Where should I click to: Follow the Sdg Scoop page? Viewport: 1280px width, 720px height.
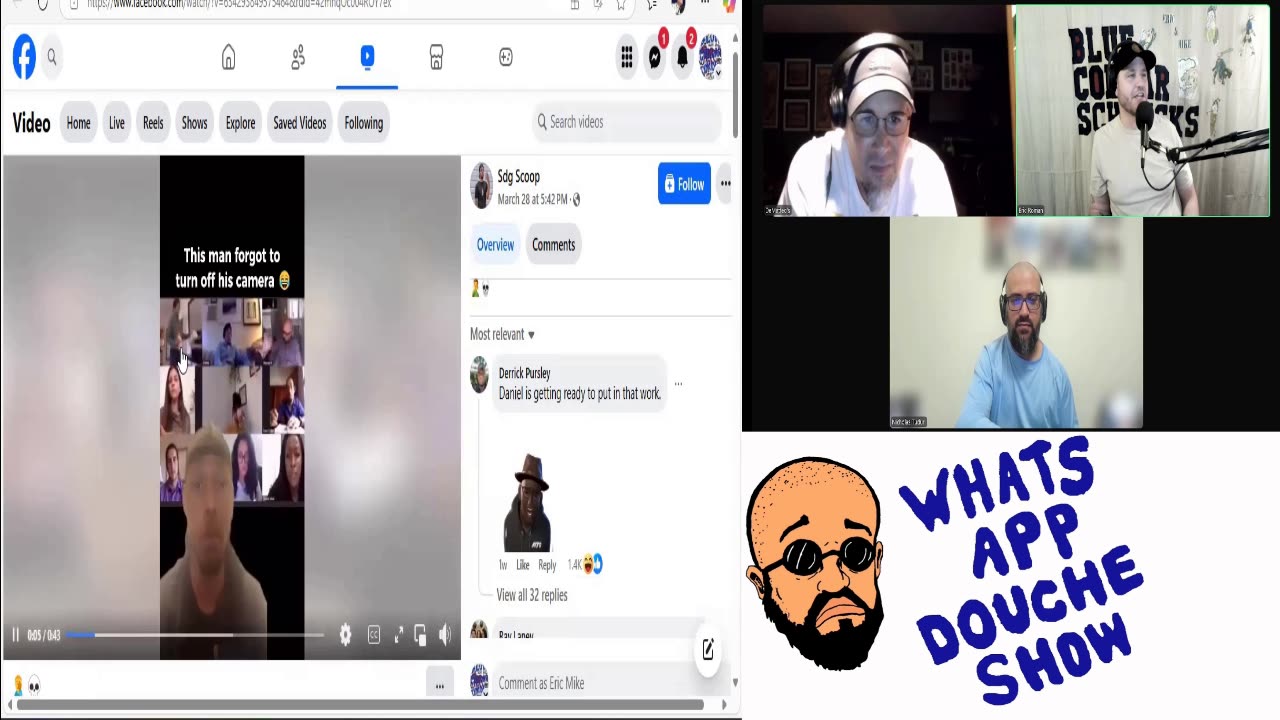[x=684, y=184]
